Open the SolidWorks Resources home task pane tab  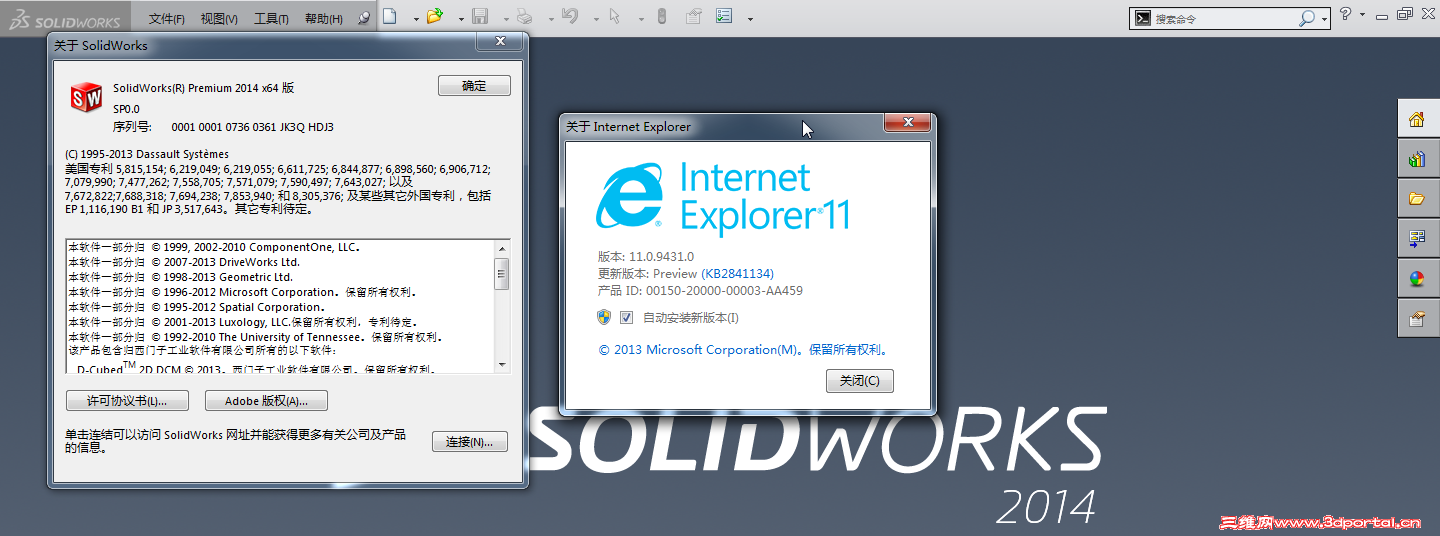[x=1417, y=119]
